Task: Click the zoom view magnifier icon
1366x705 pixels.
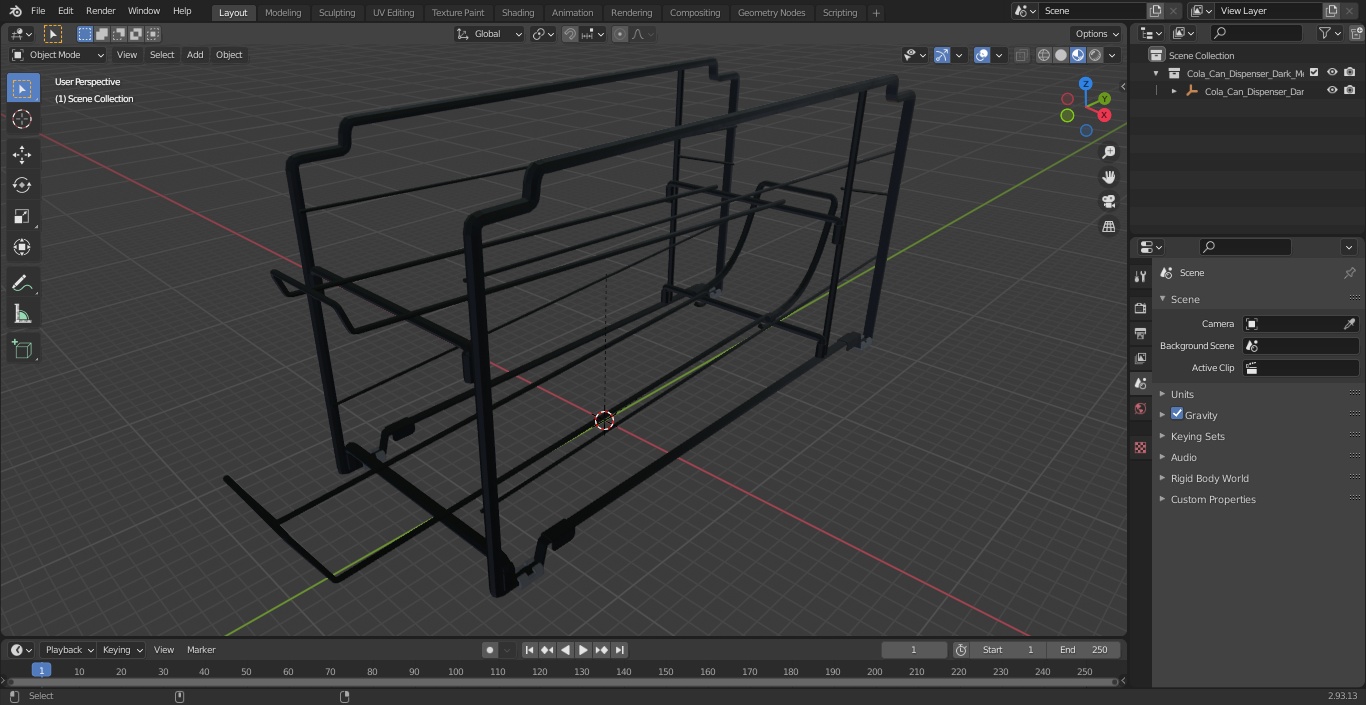Action: coord(1108,152)
